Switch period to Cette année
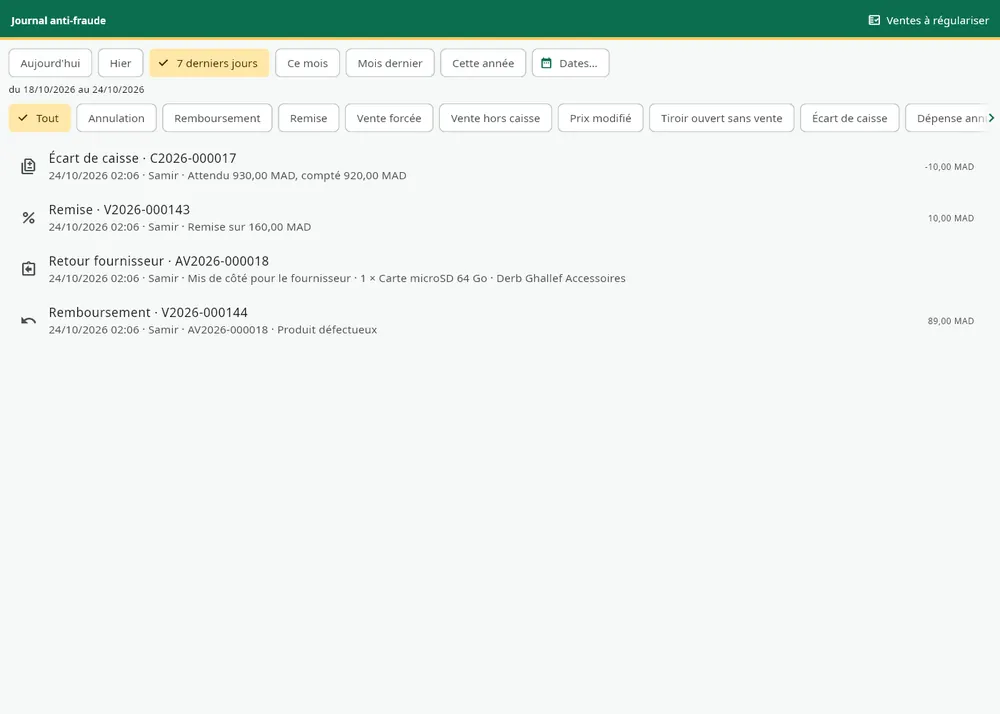The image size is (1000, 714). (x=483, y=63)
